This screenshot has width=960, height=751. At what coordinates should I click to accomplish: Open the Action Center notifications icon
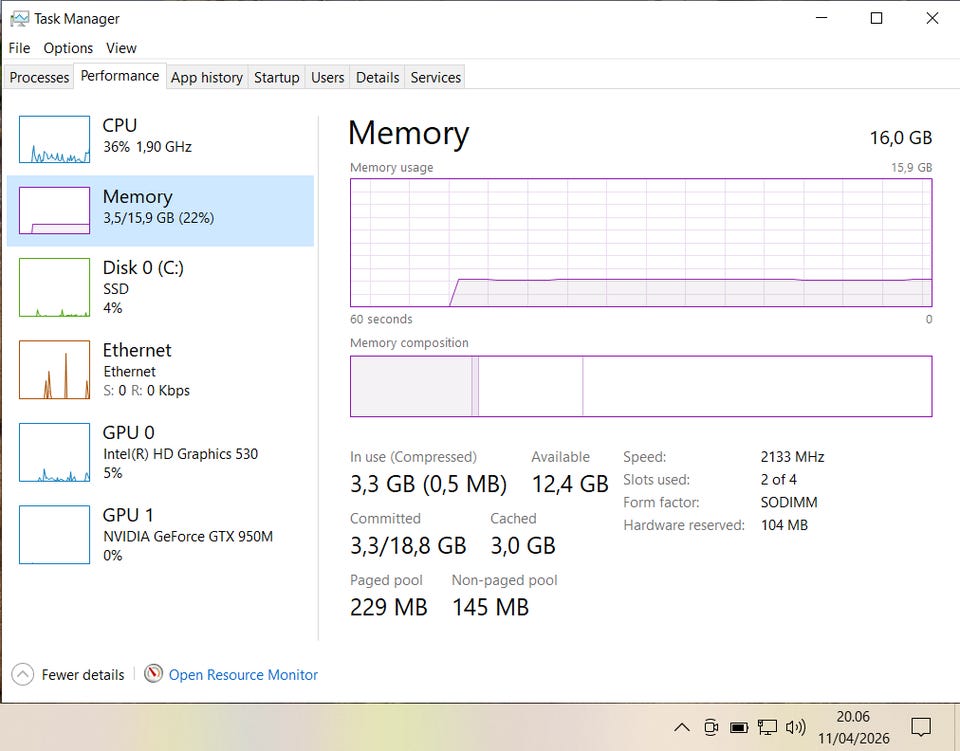921,727
